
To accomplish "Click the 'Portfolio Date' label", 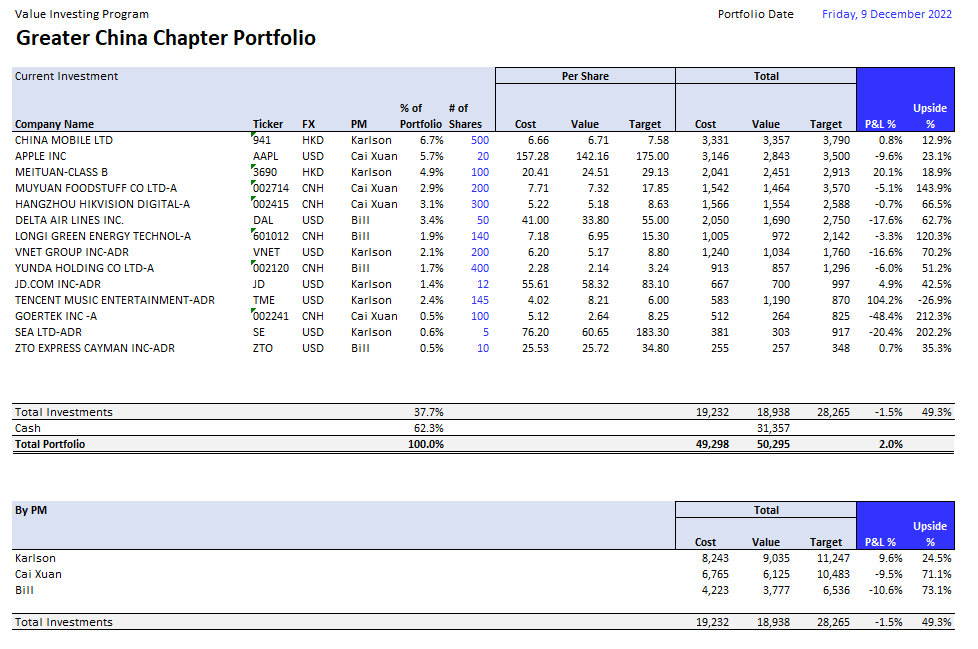I will [x=755, y=14].
